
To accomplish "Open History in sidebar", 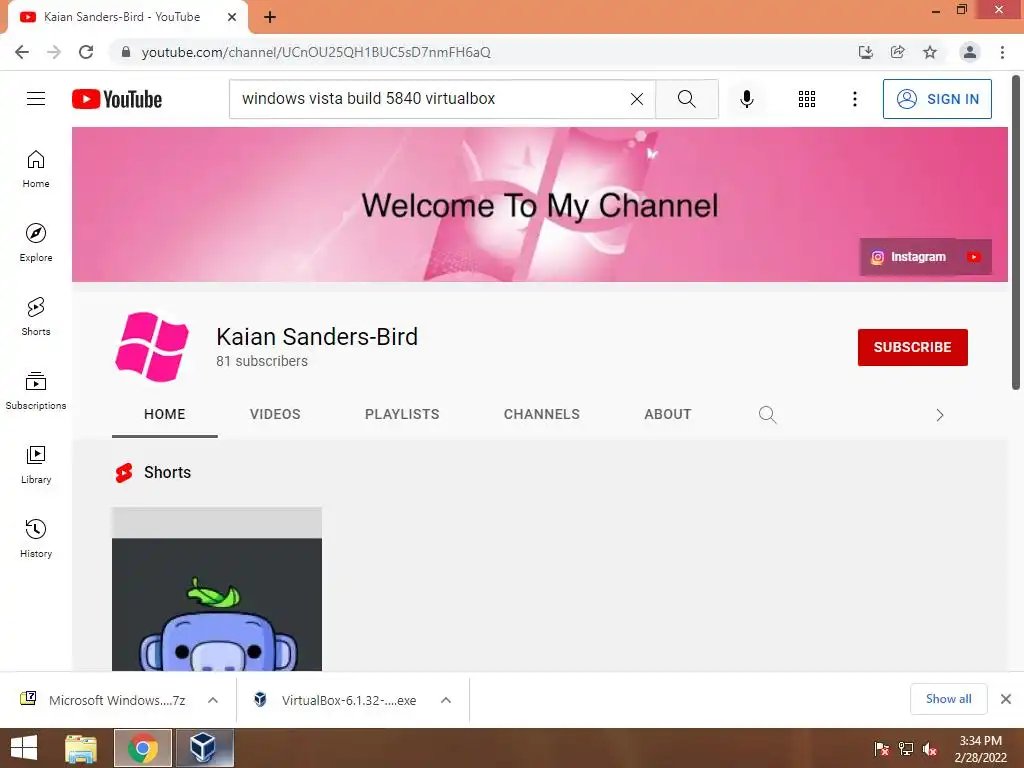I will tap(36, 538).
